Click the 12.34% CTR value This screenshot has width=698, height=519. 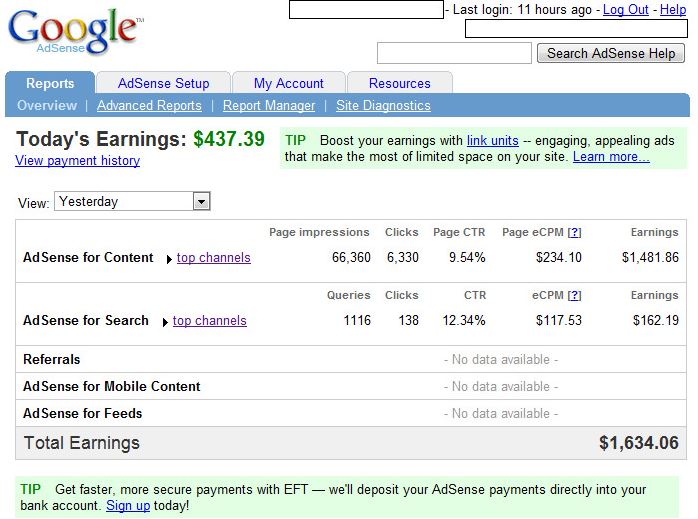click(x=464, y=320)
